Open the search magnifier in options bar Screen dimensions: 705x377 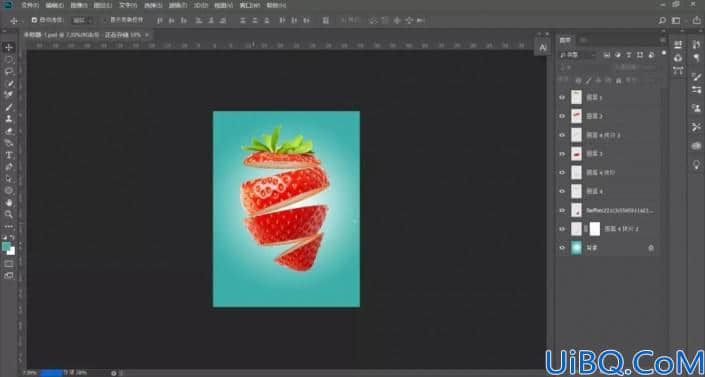[662, 21]
